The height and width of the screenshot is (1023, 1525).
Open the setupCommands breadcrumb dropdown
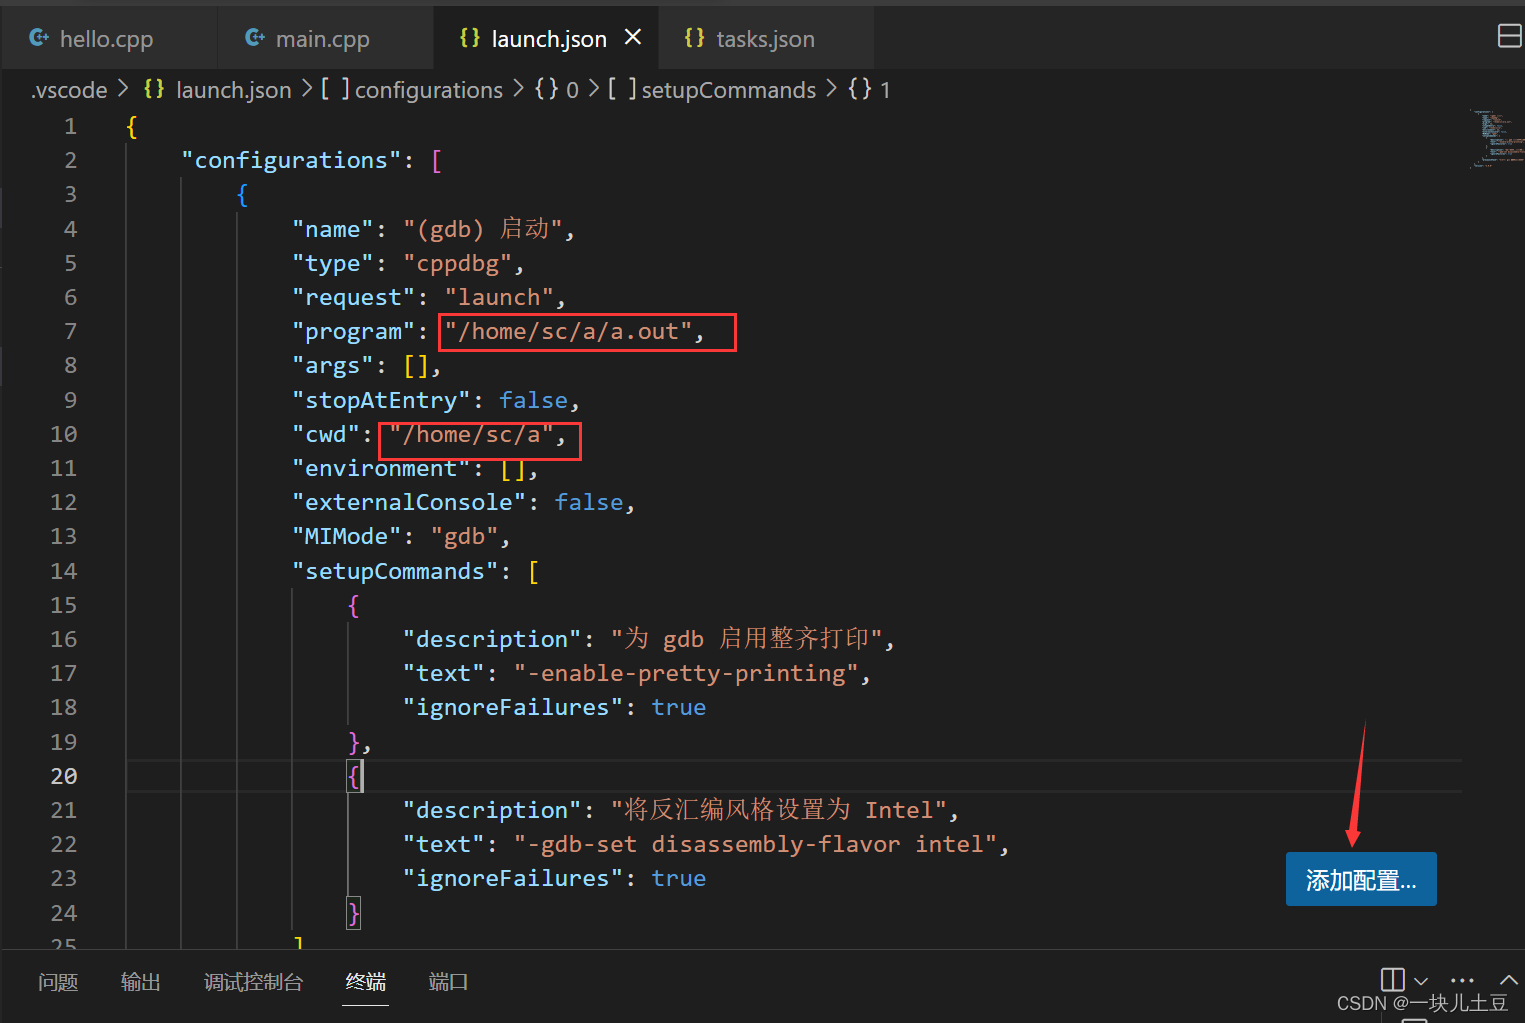729,89
